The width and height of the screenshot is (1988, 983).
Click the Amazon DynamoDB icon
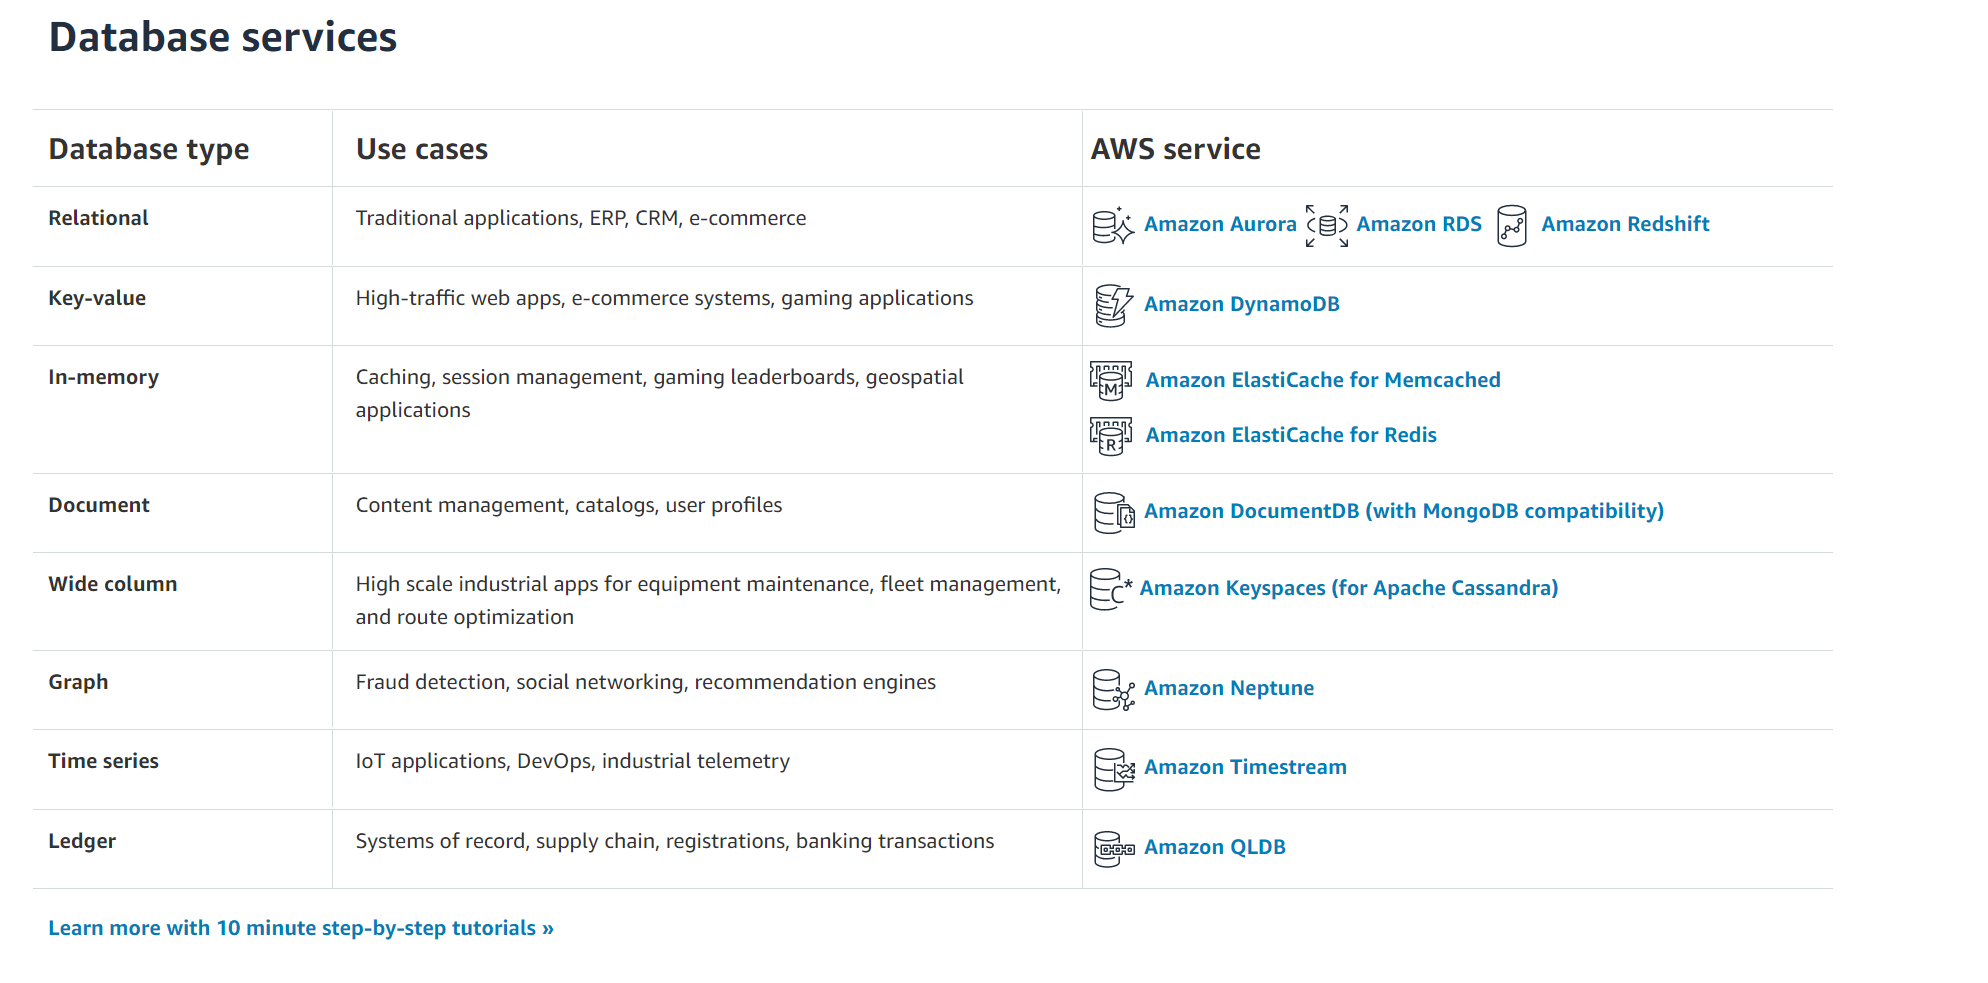1113,305
